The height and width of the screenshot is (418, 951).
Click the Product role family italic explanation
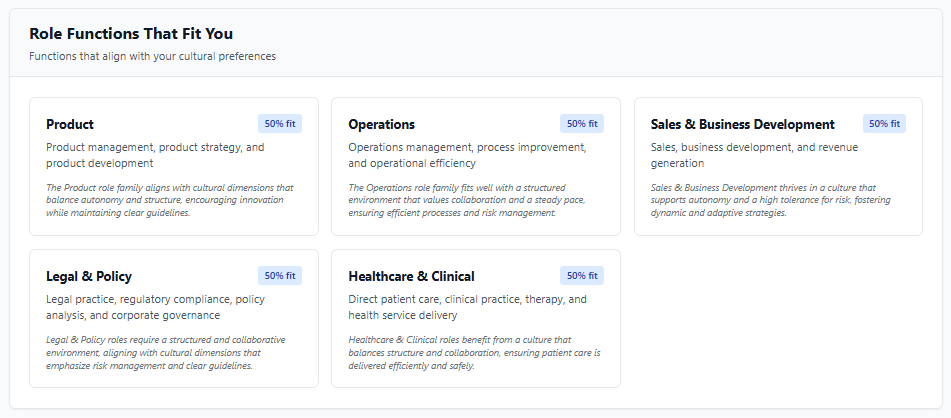(x=170, y=200)
